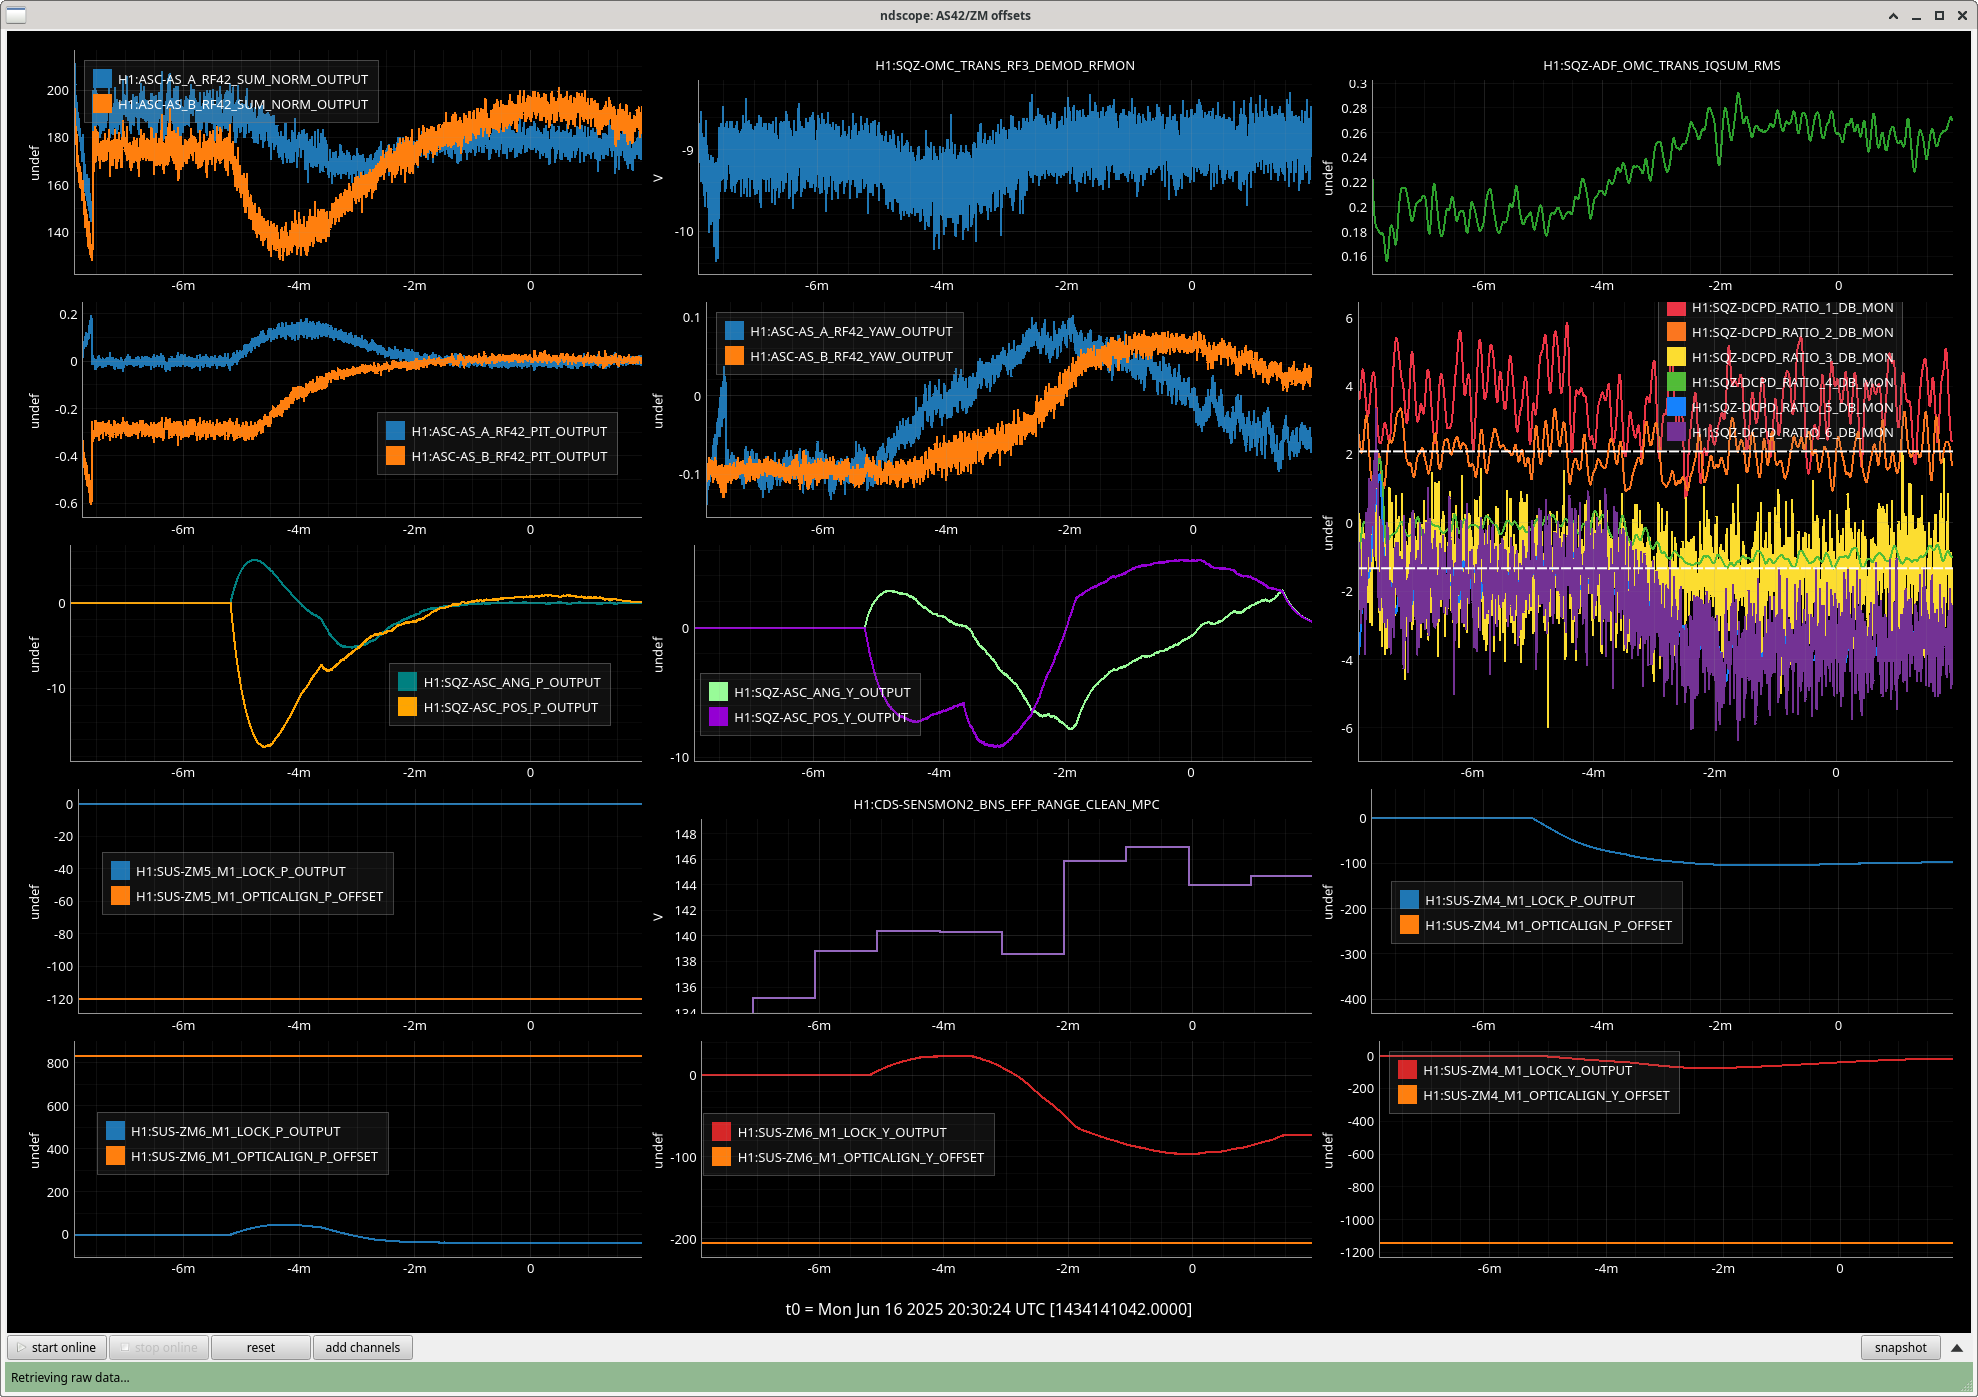The image size is (1978, 1397).
Task: Click legend label H1:SUS-ZM4_M1_LOCK_Y_OUTPUT
Action: (1528, 1070)
